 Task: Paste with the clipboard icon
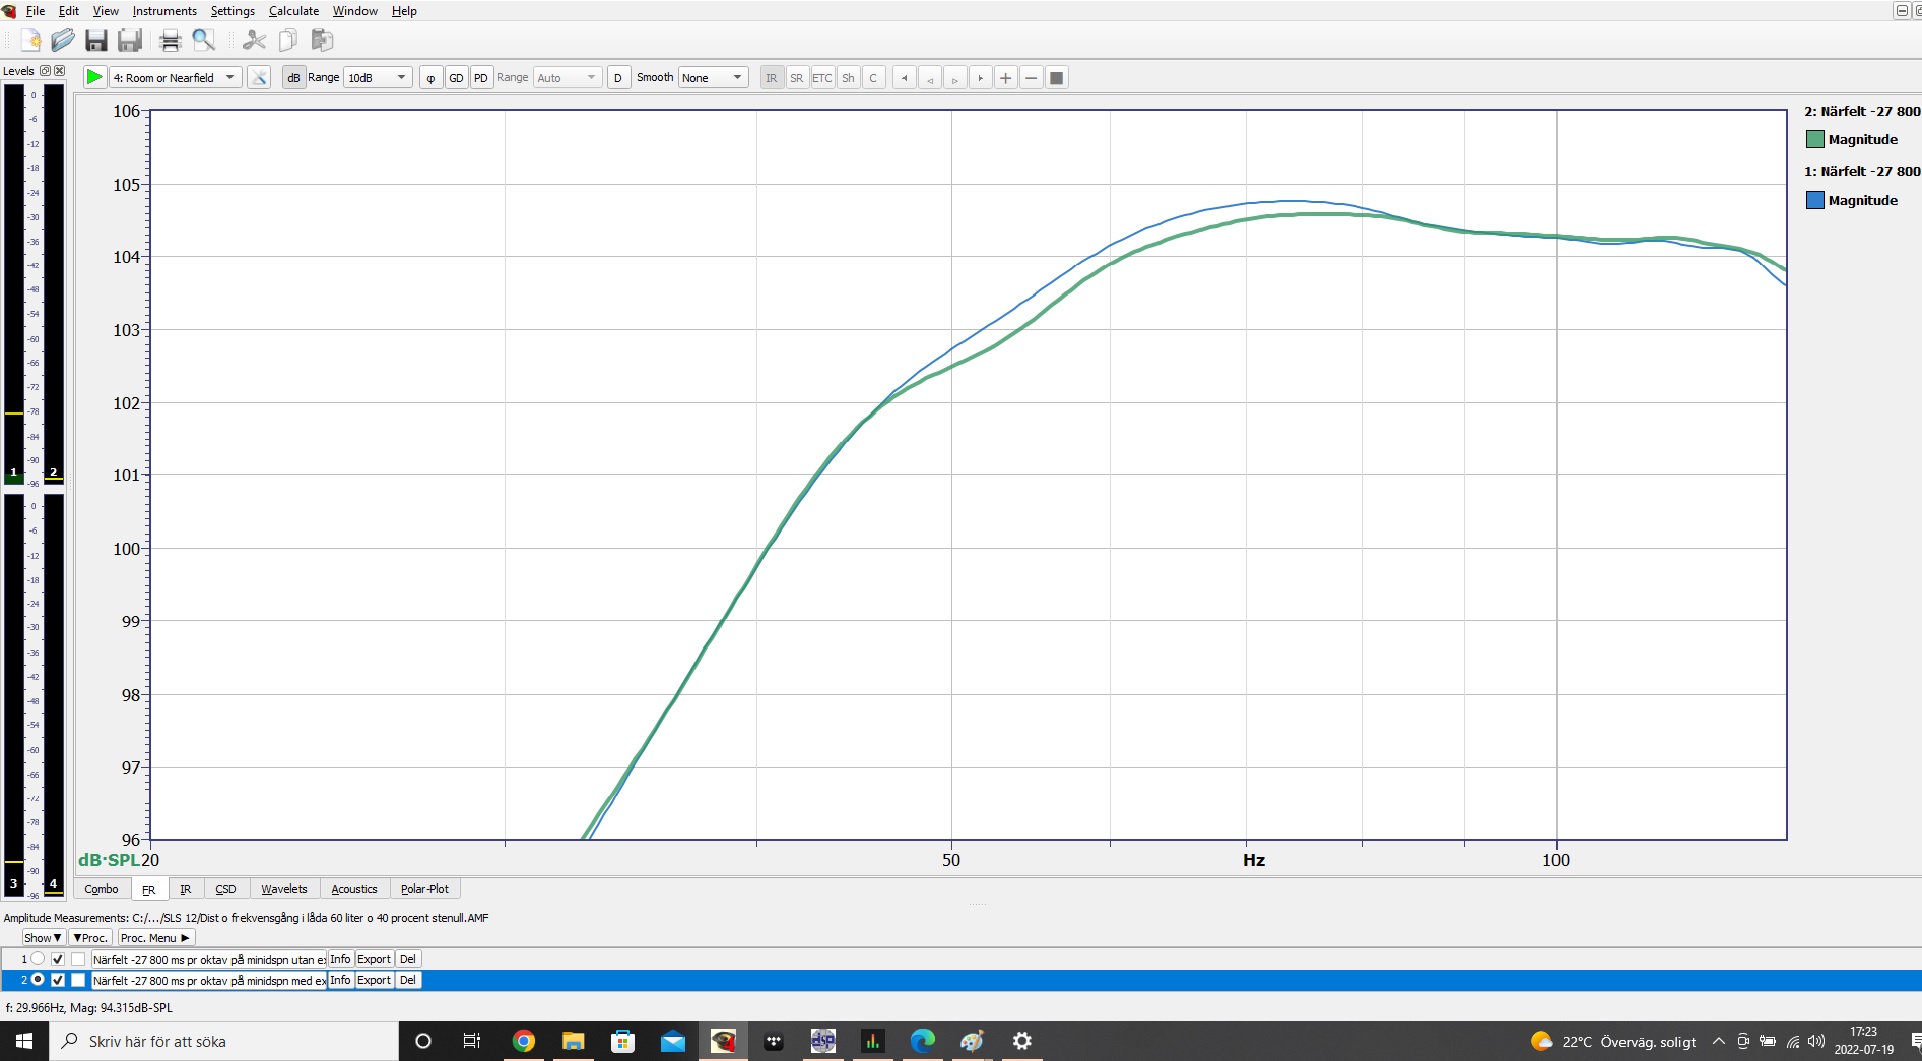322,40
